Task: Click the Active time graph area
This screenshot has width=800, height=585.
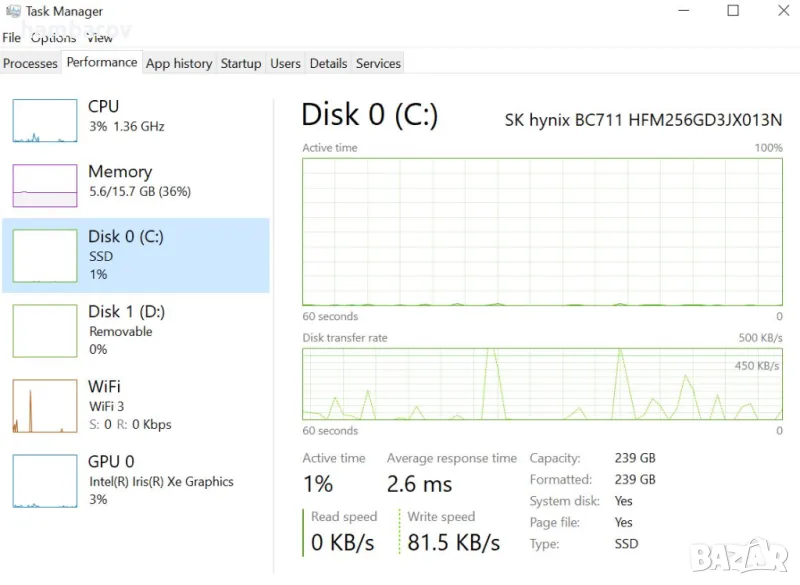Action: [542, 231]
